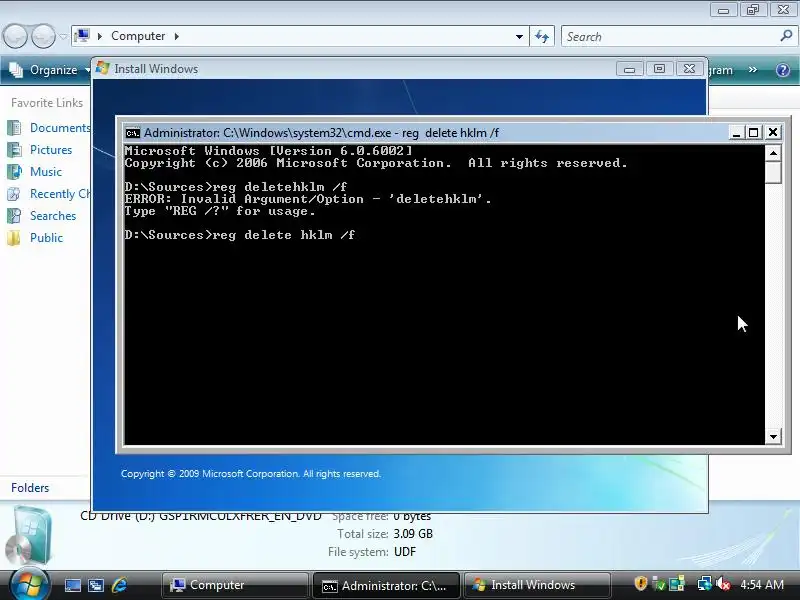Click Explorer forward navigation button
This screenshot has height=600, width=800.
(x=43, y=37)
